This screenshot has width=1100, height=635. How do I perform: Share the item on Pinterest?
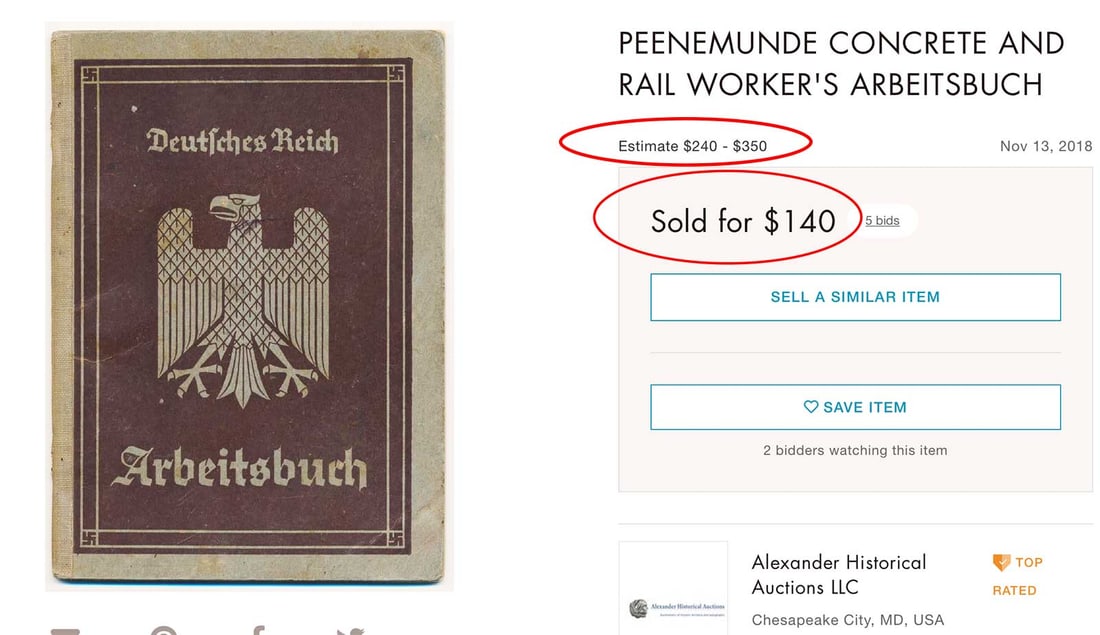tap(163, 631)
